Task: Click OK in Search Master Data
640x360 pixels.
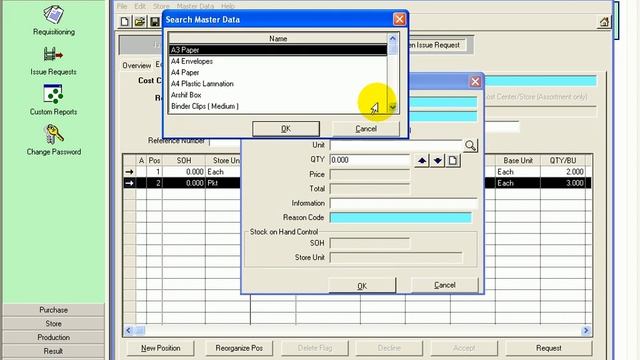Action: (286, 129)
